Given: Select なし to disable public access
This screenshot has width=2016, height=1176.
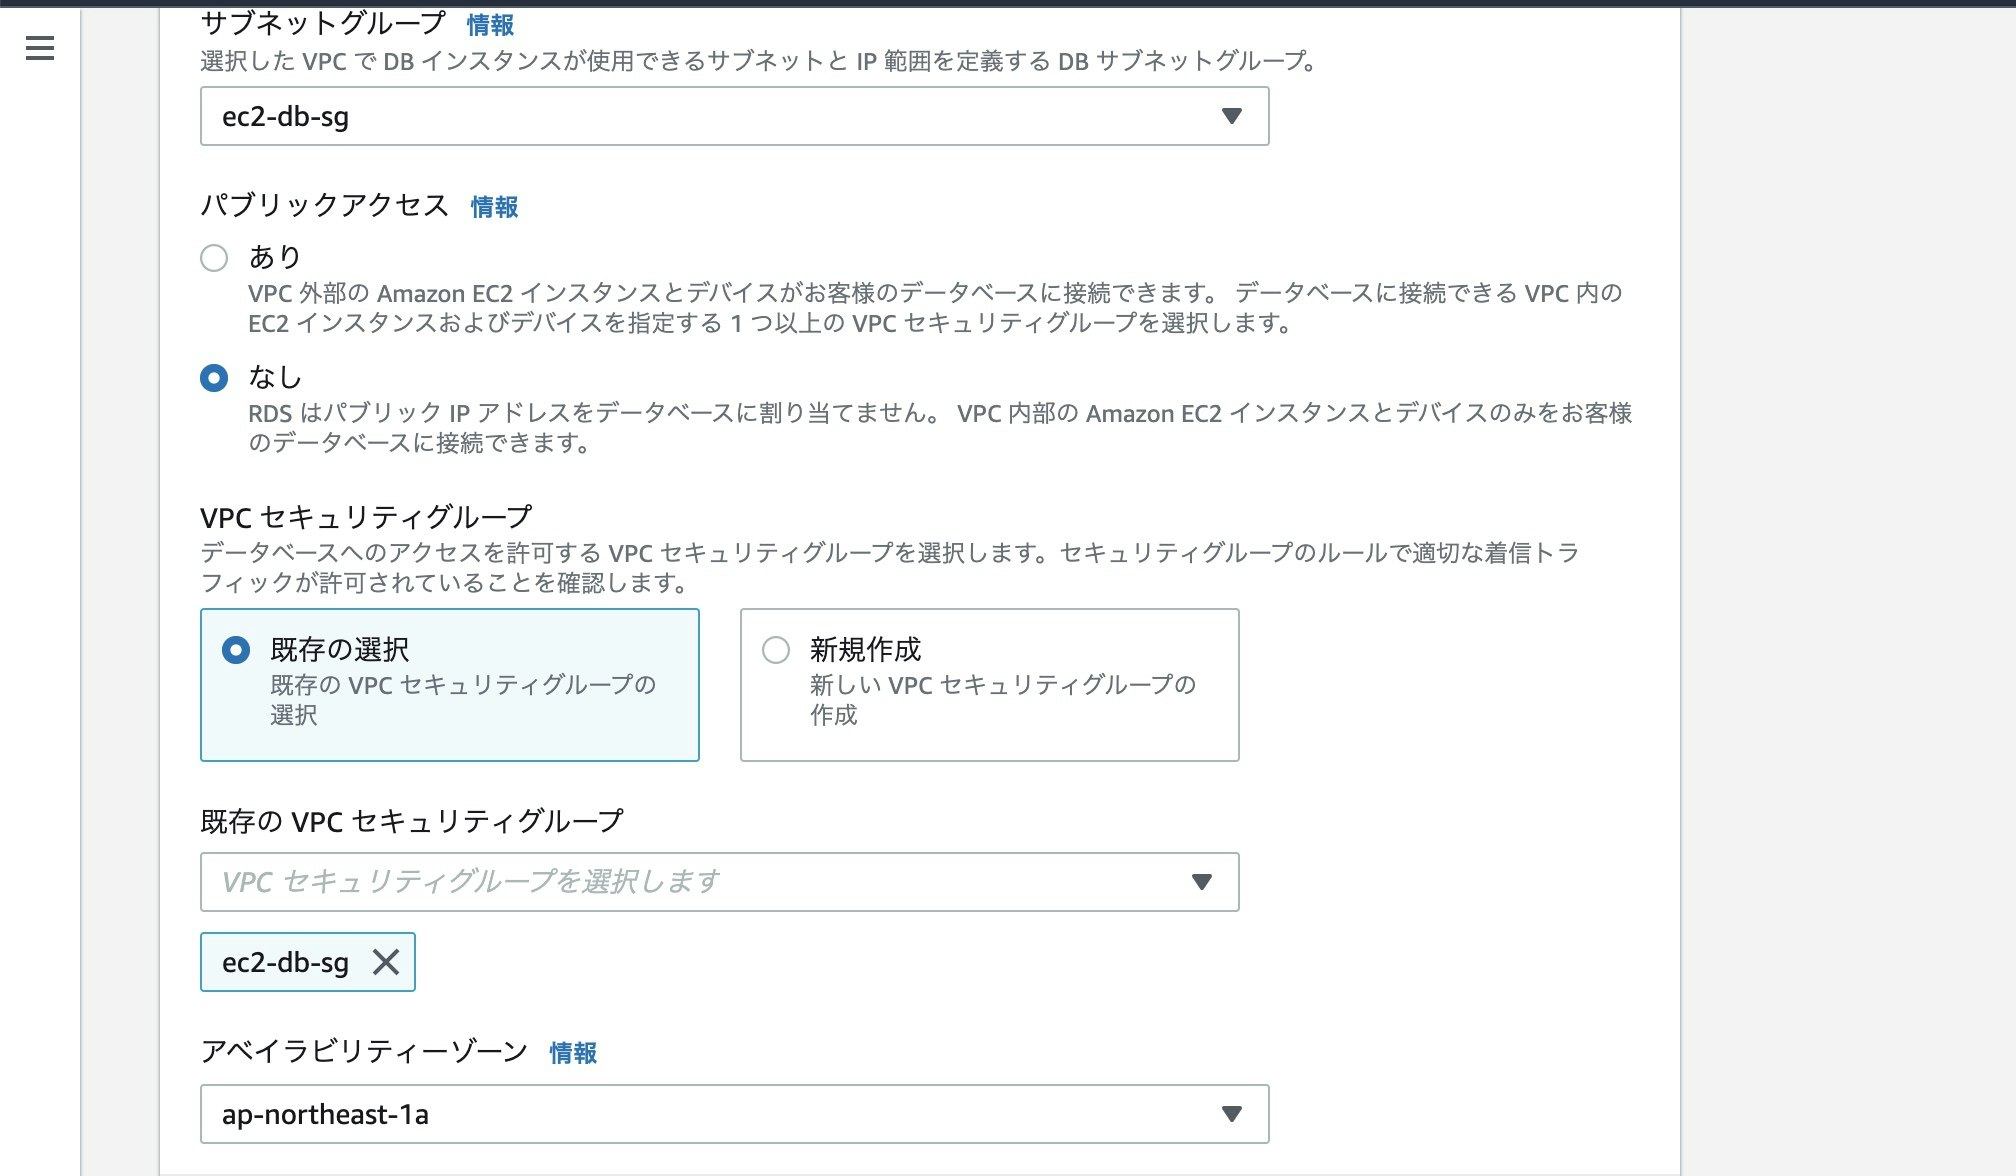Looking at the screenshot, I should [x=213, y=377].
